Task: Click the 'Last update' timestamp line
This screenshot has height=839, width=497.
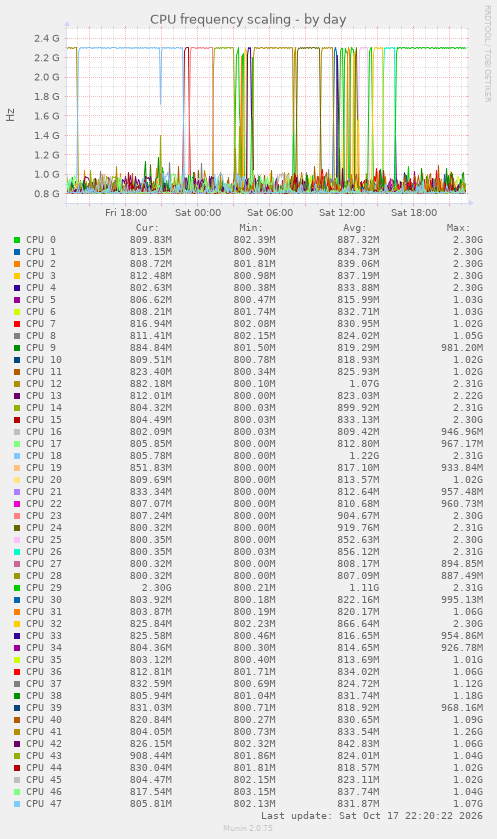Action: (x=372, y=816)
